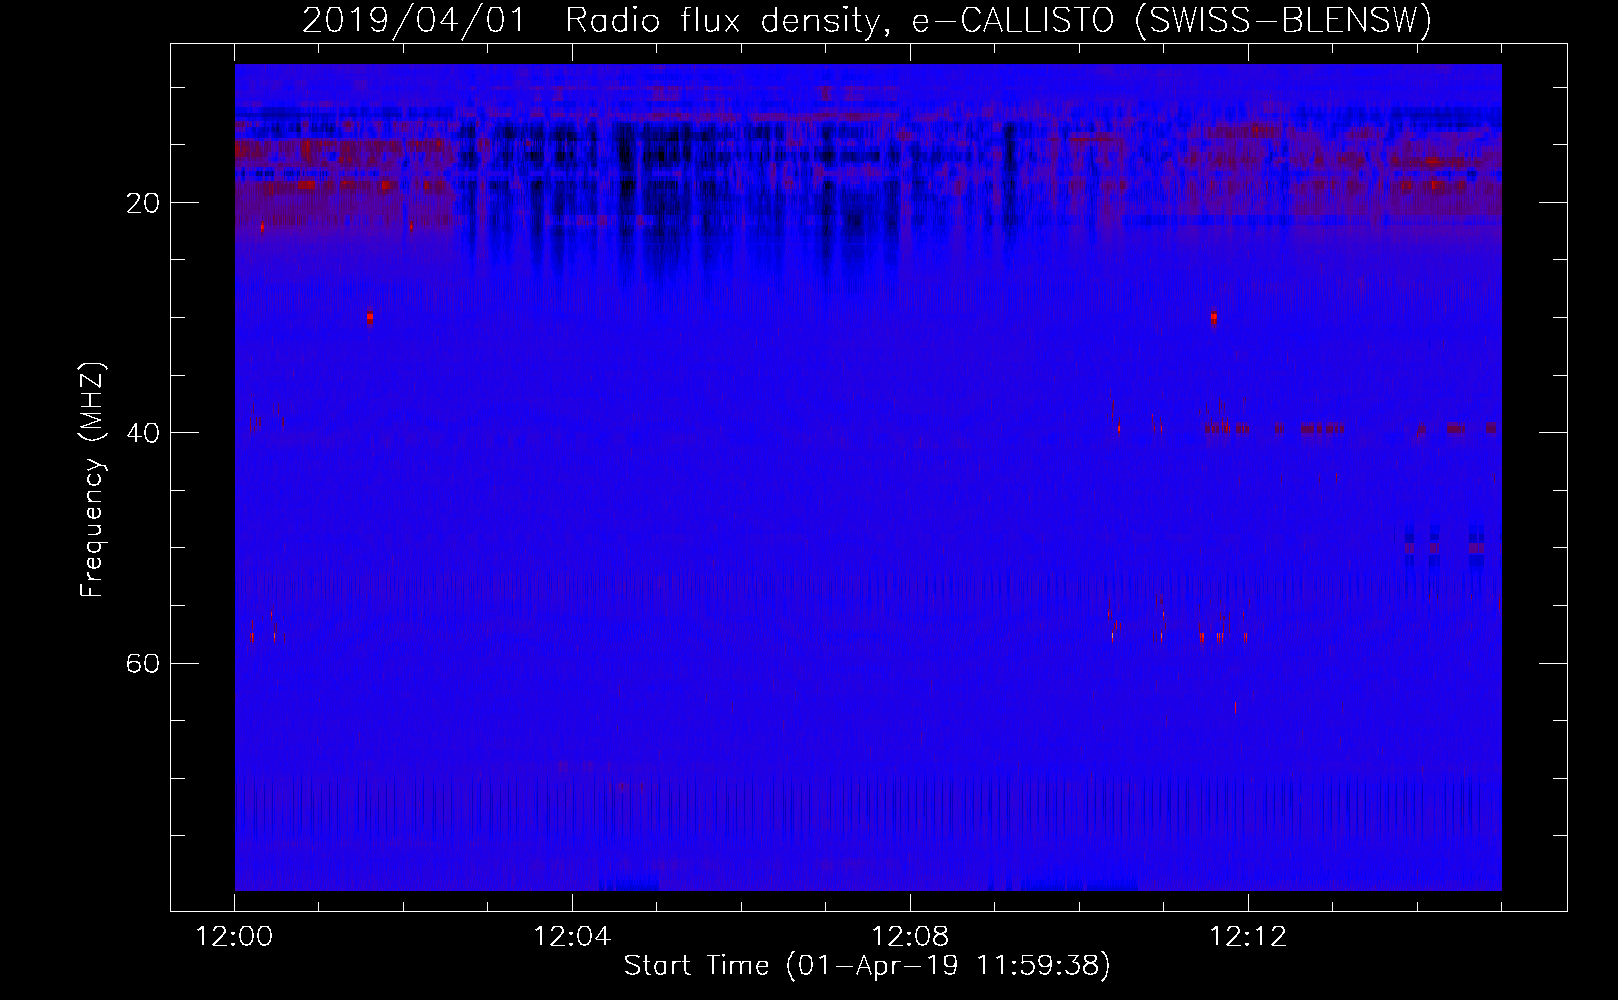The height and width of the screenshot is (1000, 1618).
Task: Click the '12:04' time tick label
Action: coord(572,937)
